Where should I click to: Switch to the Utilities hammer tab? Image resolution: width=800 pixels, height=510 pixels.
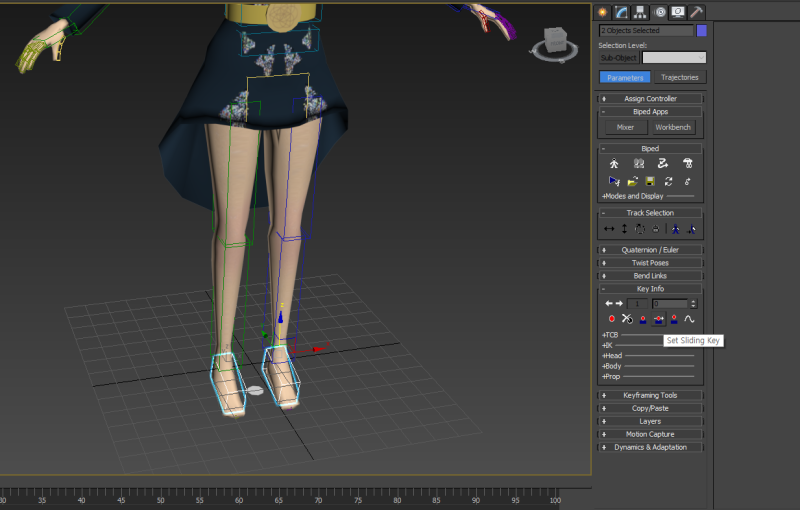696,12
